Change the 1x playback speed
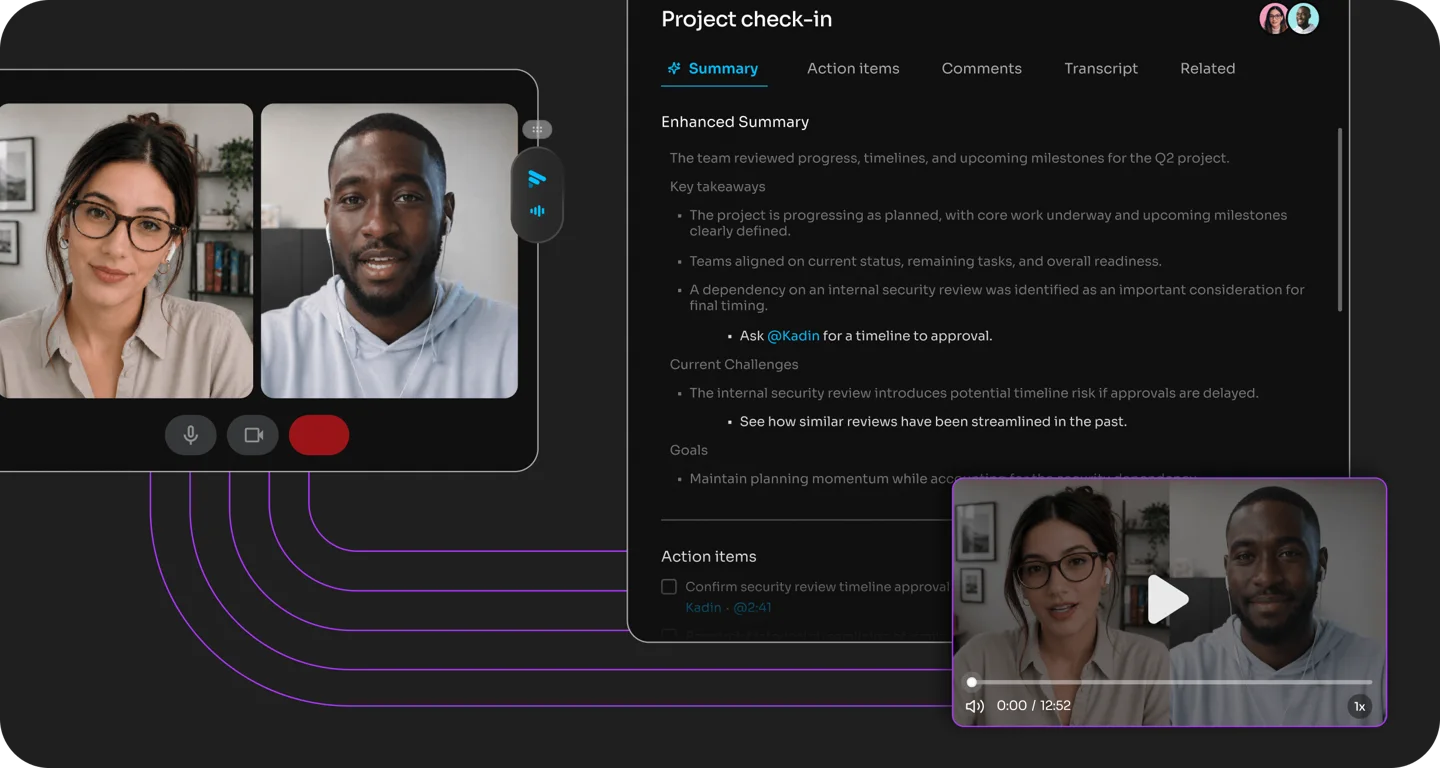 [x=1359, y=706]
